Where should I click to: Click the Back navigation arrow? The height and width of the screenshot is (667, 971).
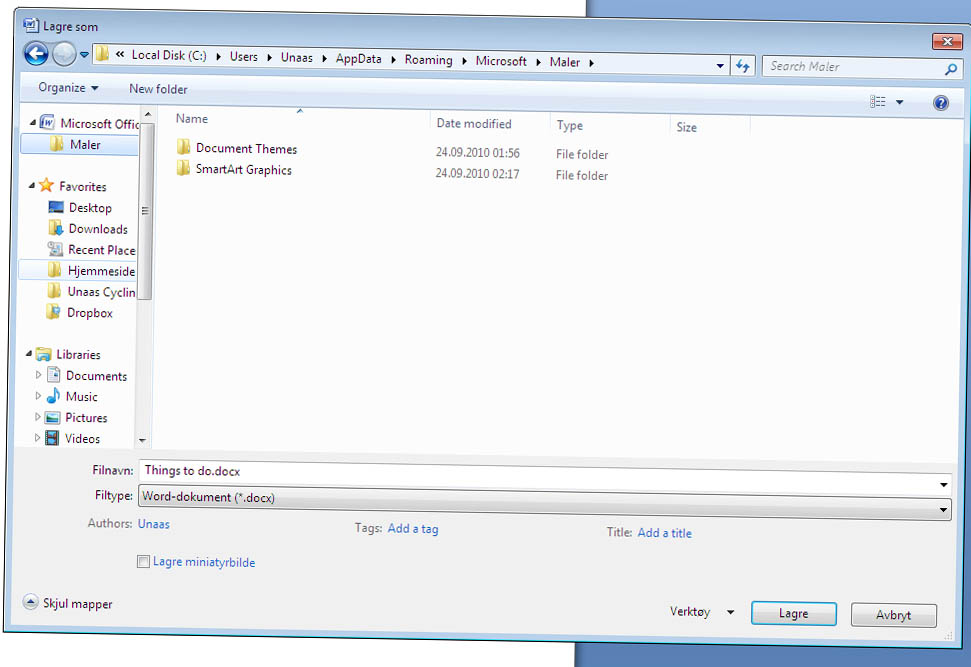click(36, 54)
